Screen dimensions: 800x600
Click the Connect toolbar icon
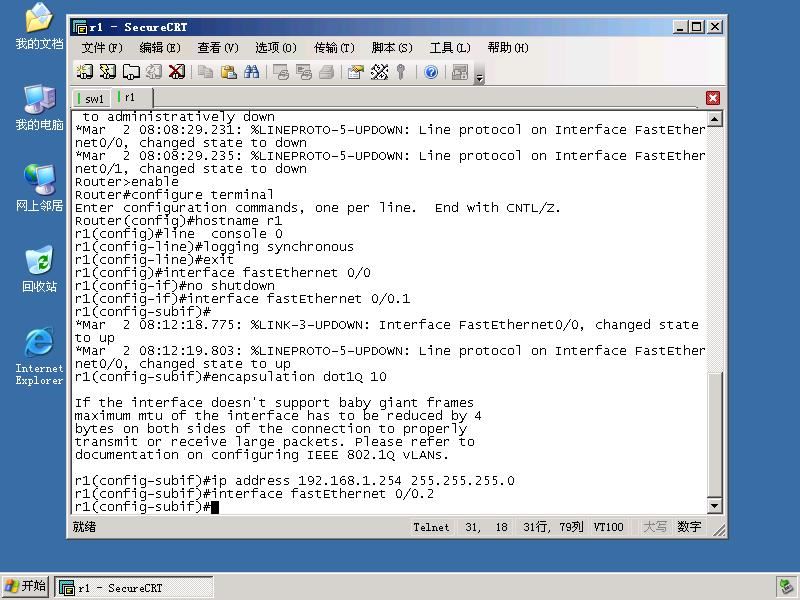(x=85, y=72)
